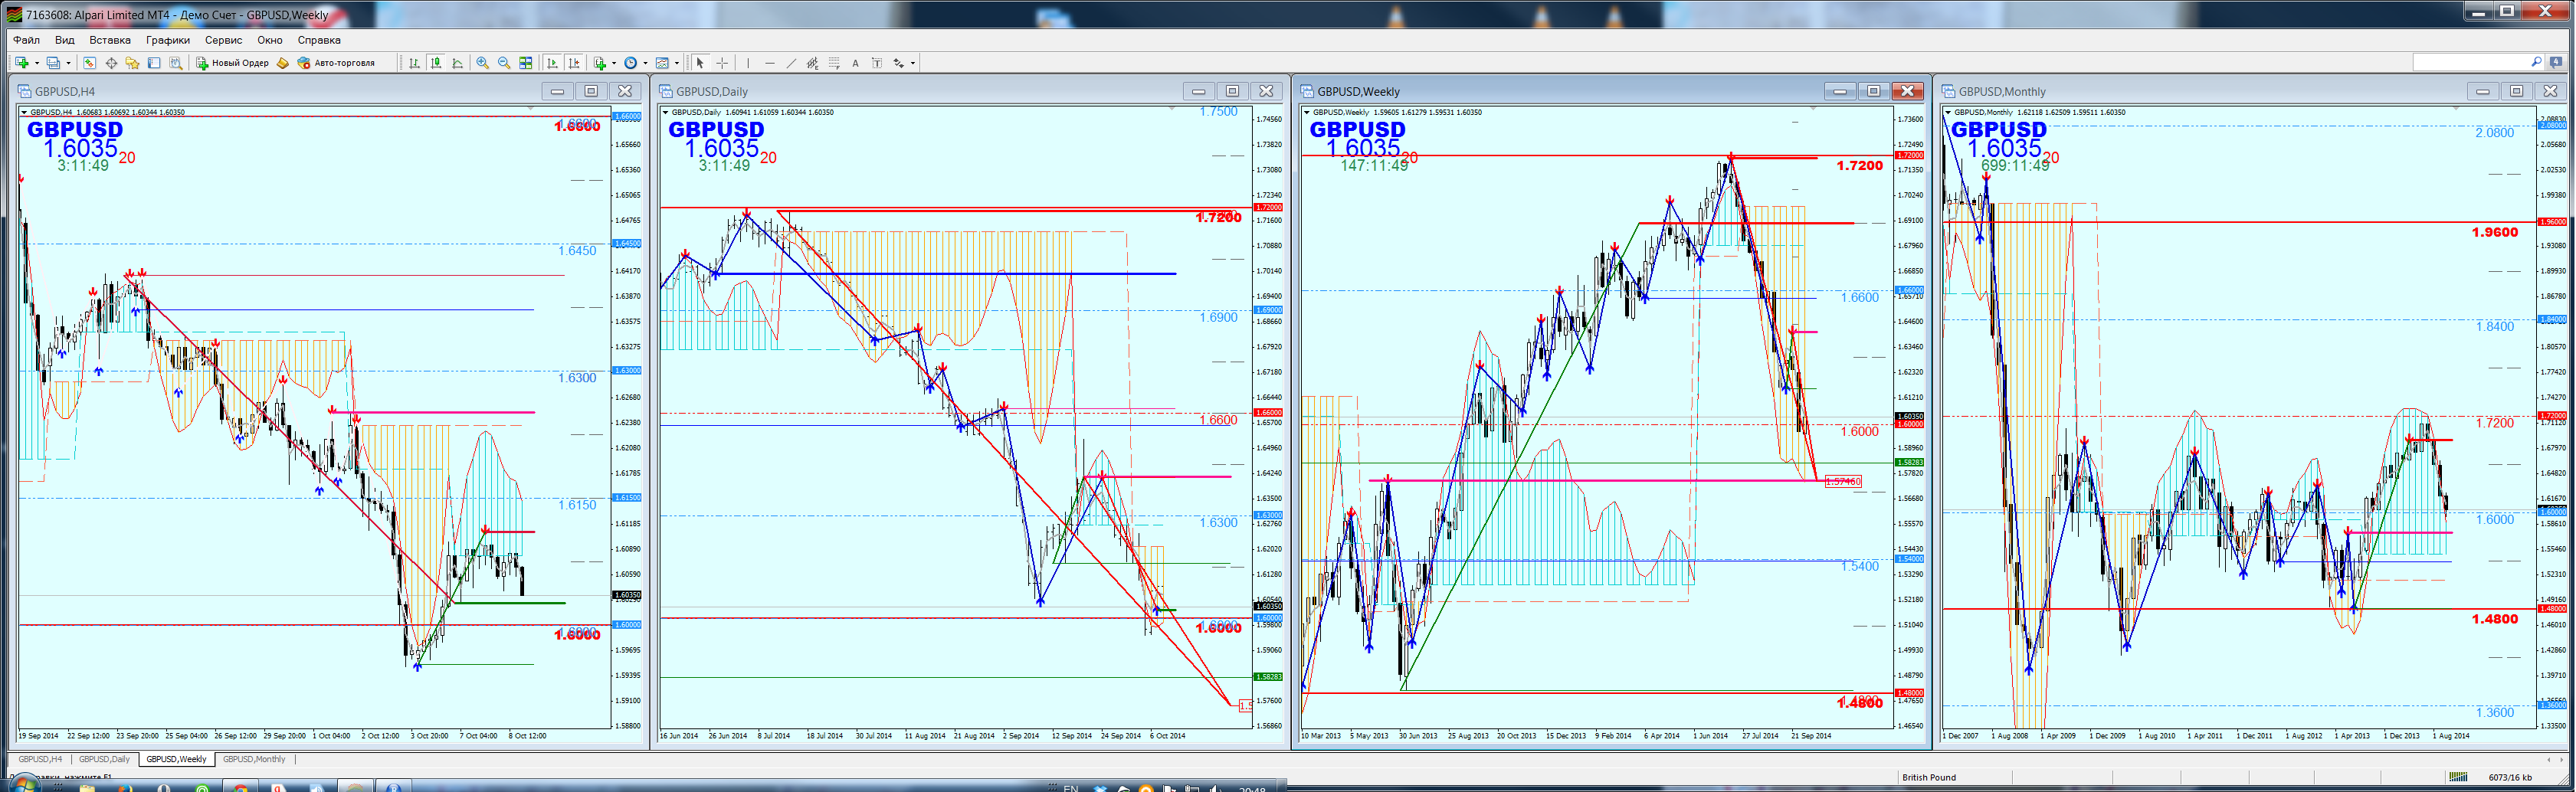Open the Вид menu
The width and height of the screenshot is (2576, 792).
pyautogui.click(x=65, y=40)
